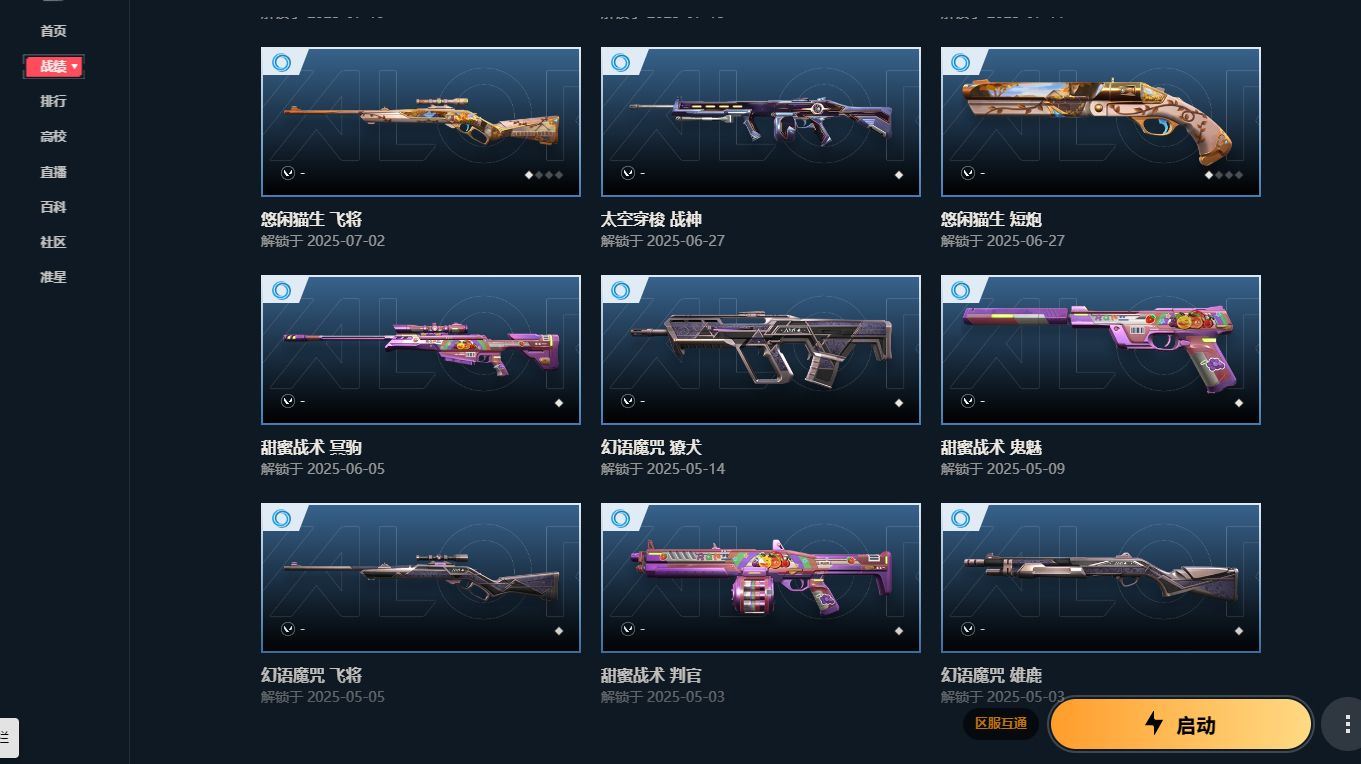Select level diamonds on 悠闲猫生 短炮 card
1361x764 pixels.
click(x=1223, y=174)
